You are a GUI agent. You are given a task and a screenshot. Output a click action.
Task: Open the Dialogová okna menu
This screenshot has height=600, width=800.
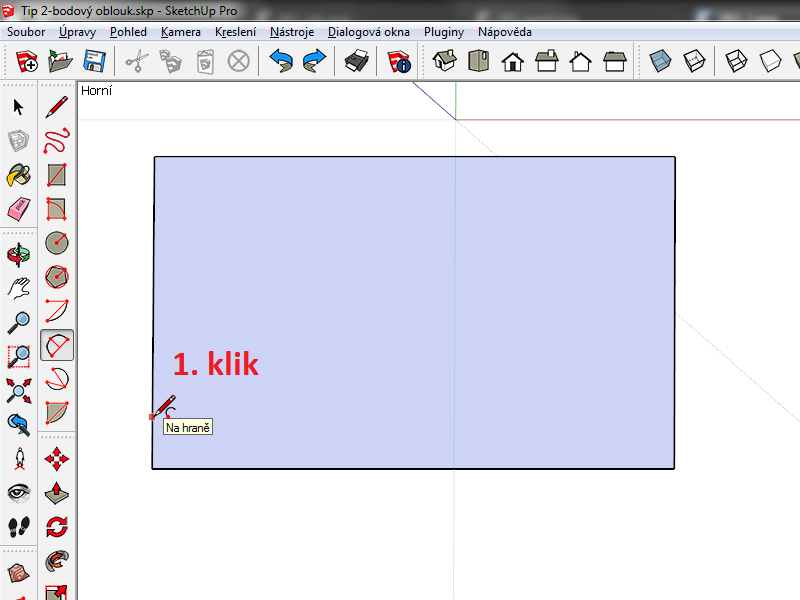[x=368, y=32]
